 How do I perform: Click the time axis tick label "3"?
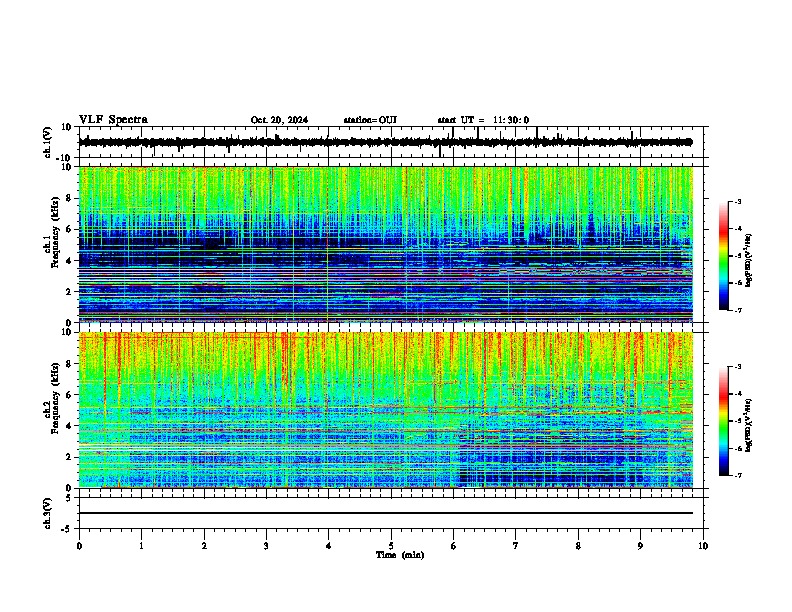point(266,546)
